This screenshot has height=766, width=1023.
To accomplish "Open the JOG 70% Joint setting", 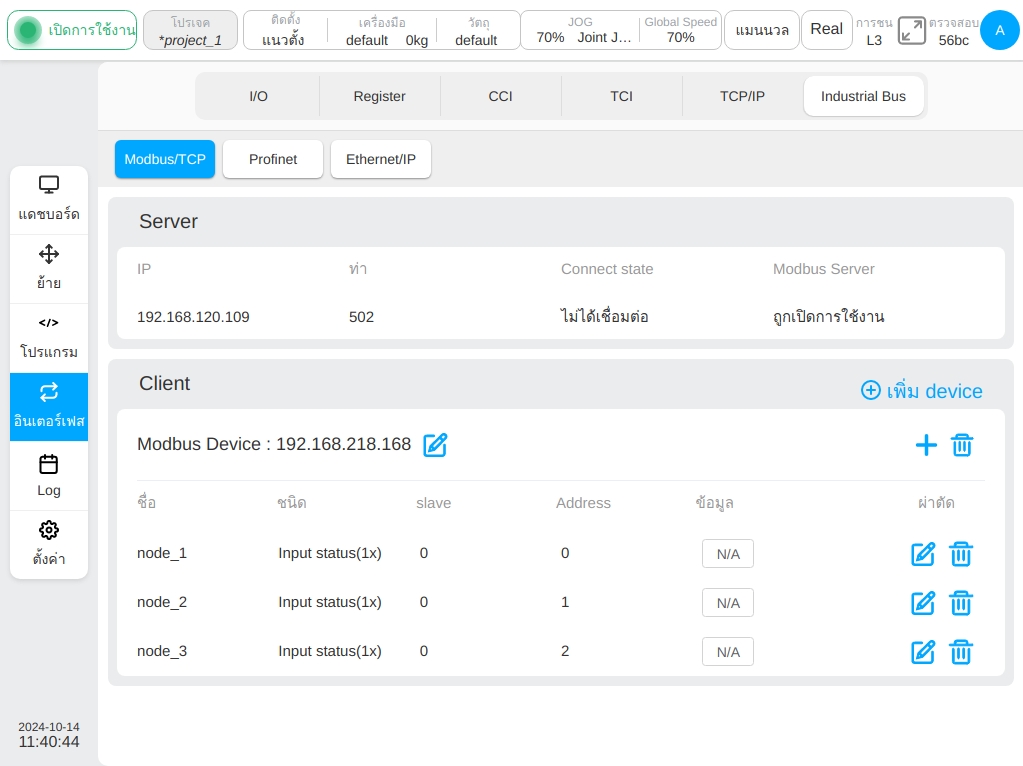I will 581,30.
